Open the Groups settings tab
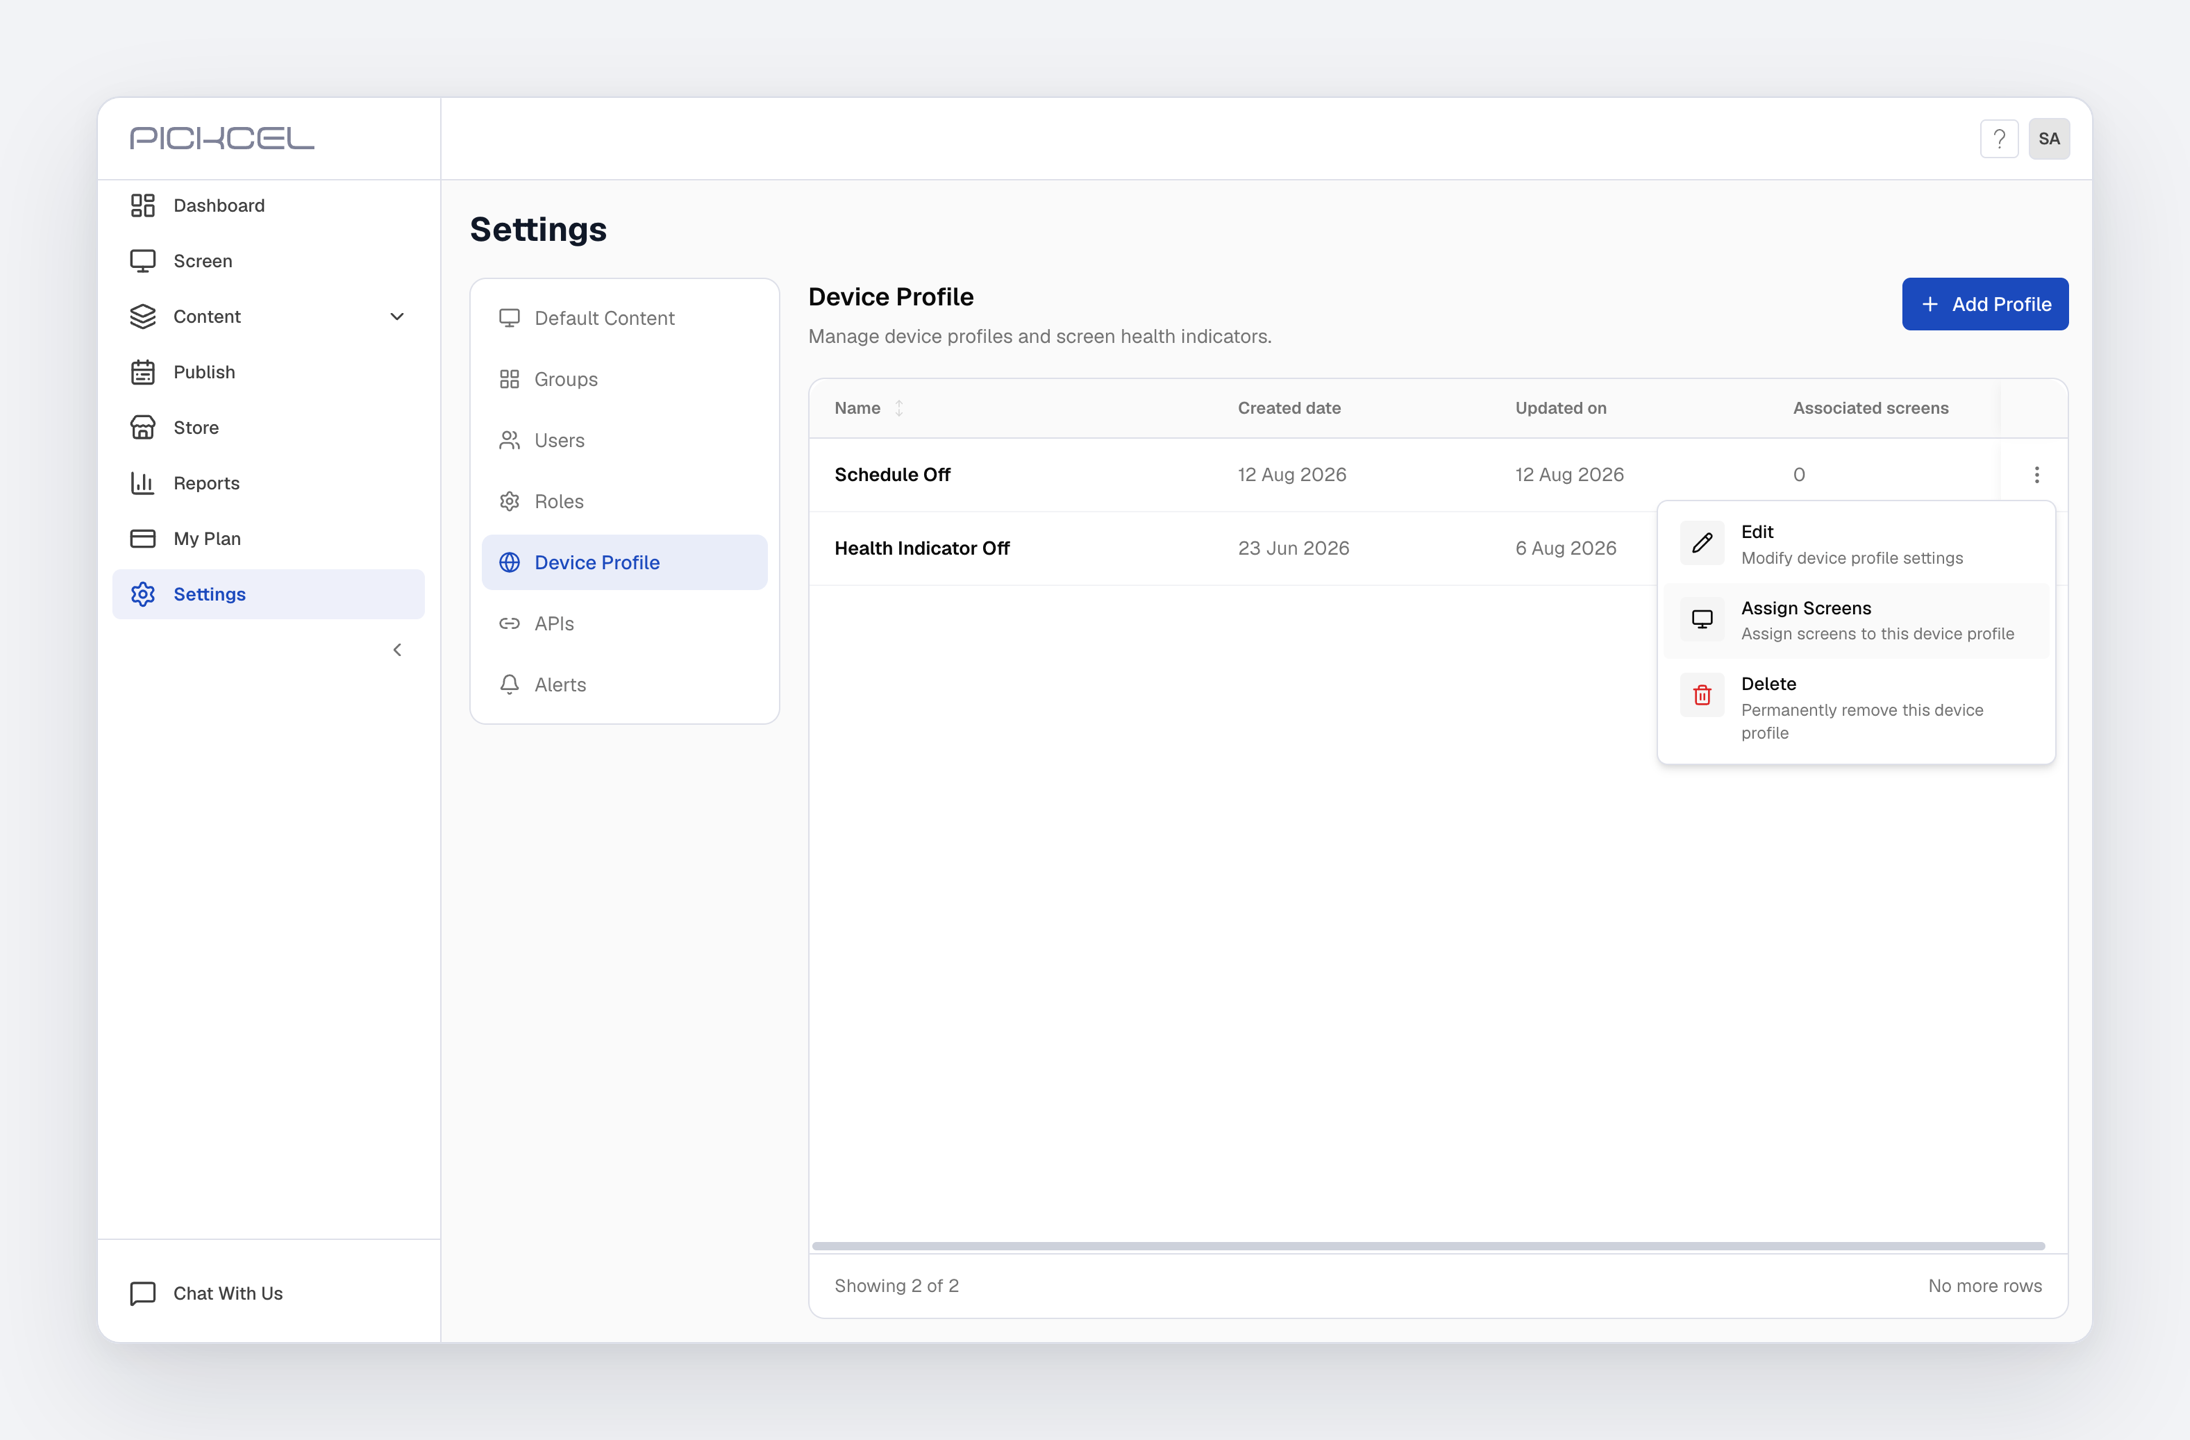2190x1440 pixels. [624, 379]
